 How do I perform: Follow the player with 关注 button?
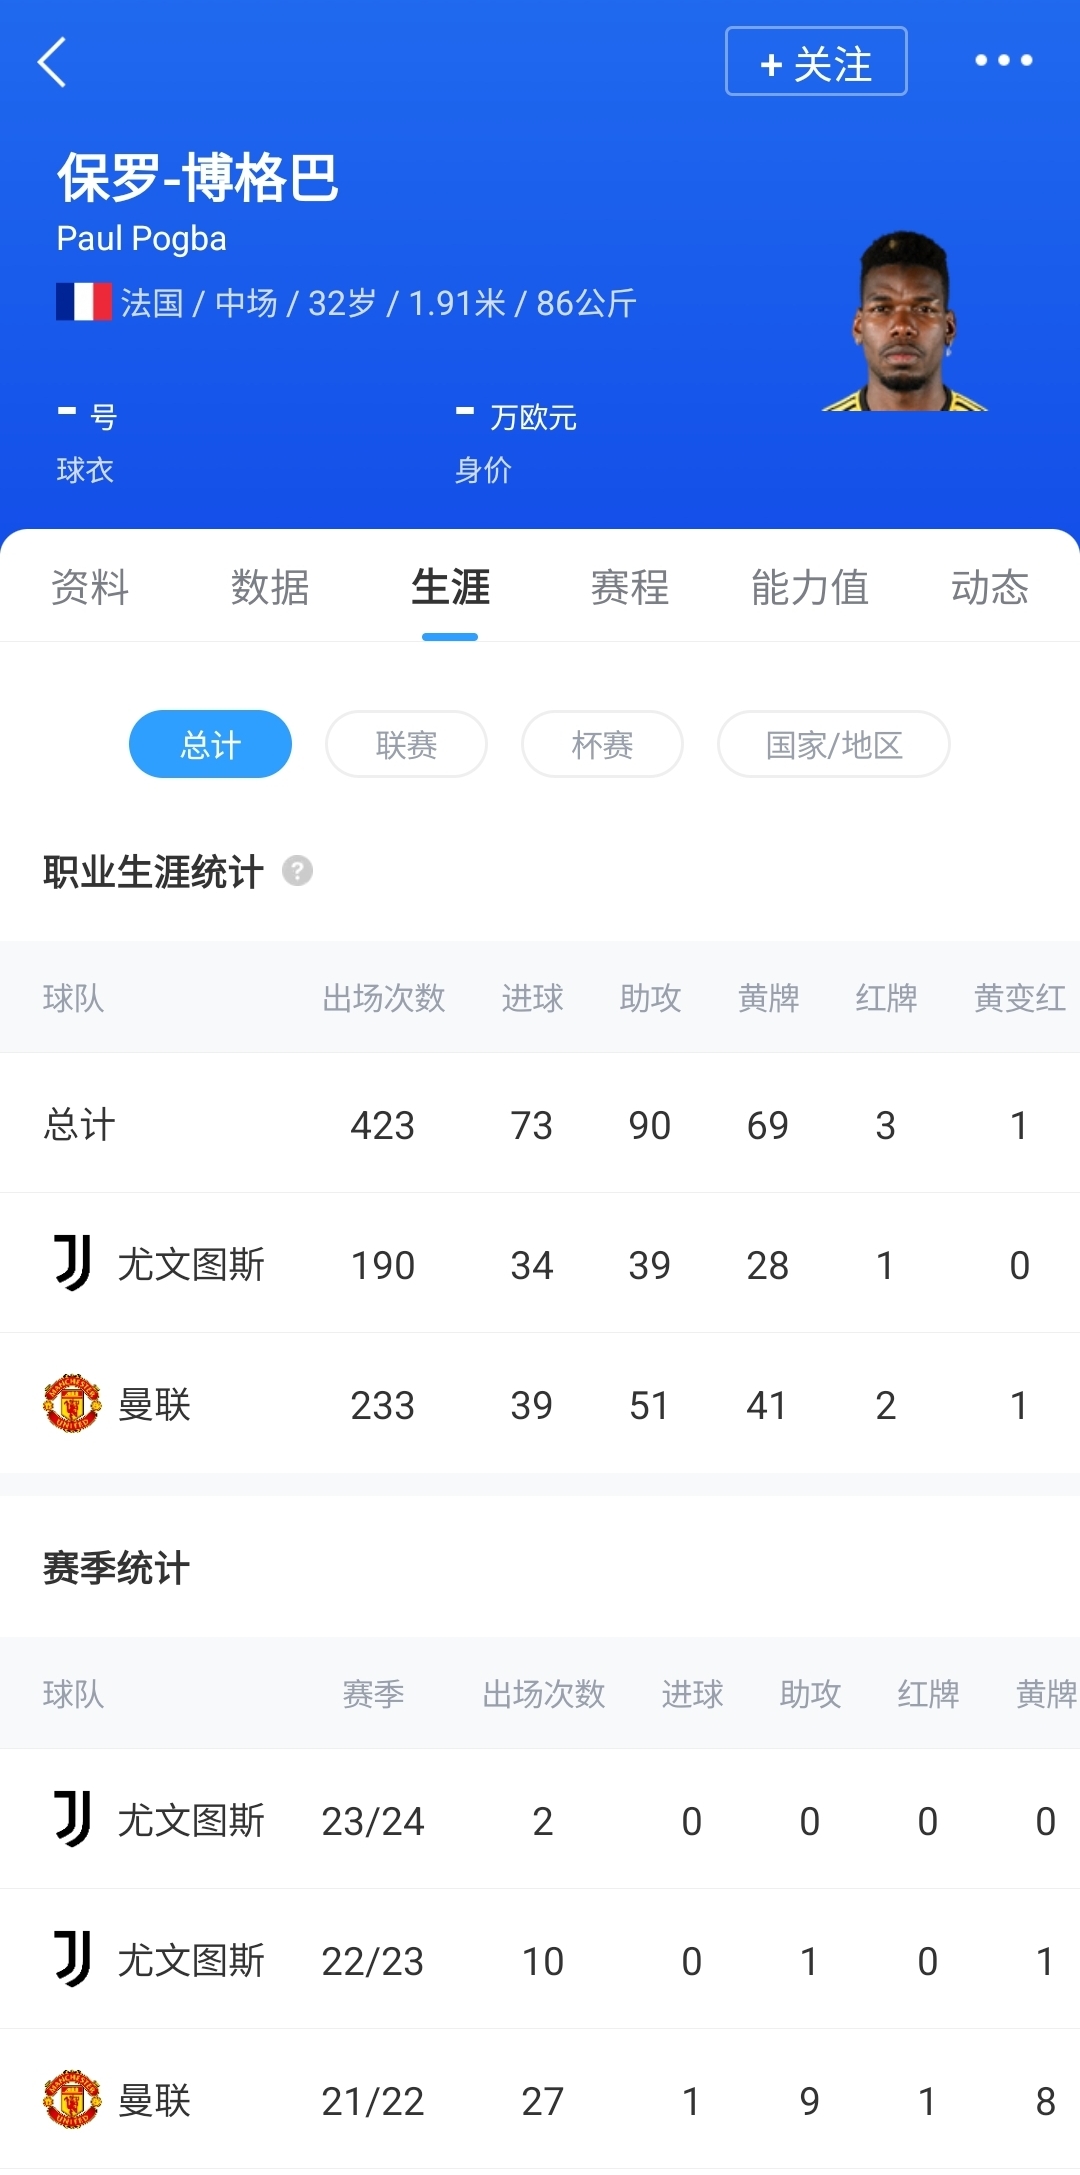point(816,62)
